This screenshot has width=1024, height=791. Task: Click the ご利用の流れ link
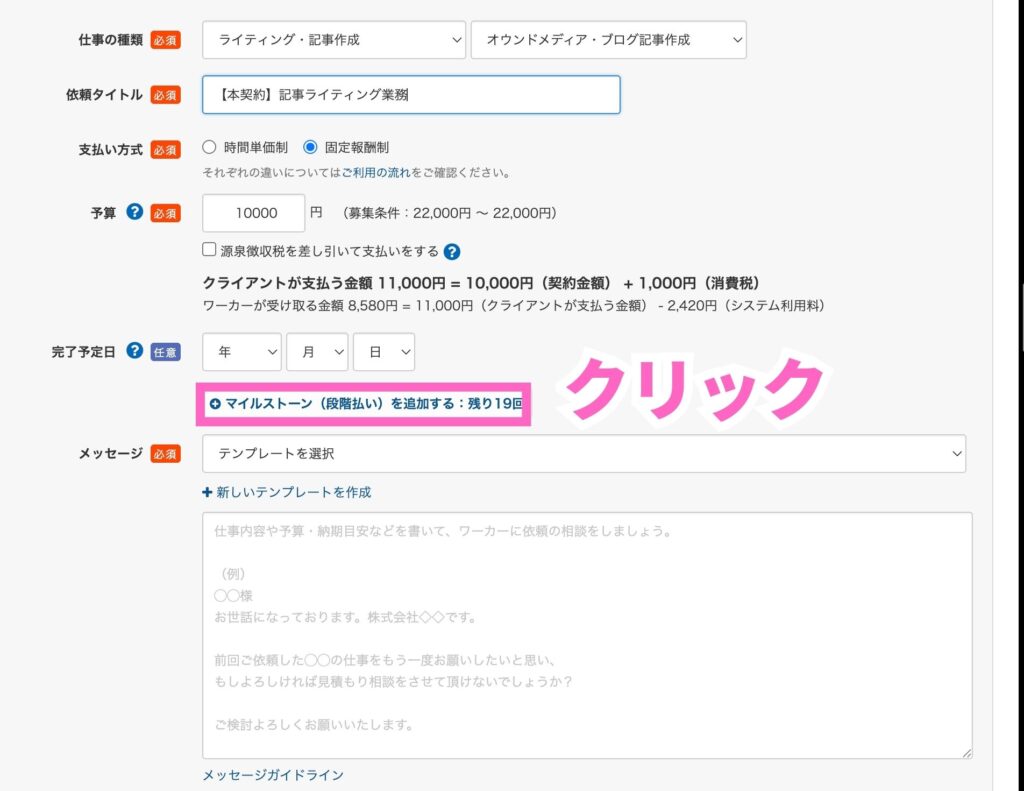coord(375,172)
